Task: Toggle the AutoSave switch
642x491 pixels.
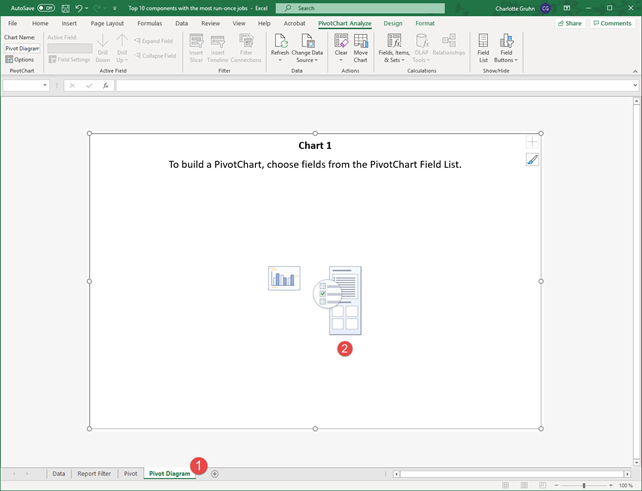Action: pyautogui.click(x=46, y=8)
